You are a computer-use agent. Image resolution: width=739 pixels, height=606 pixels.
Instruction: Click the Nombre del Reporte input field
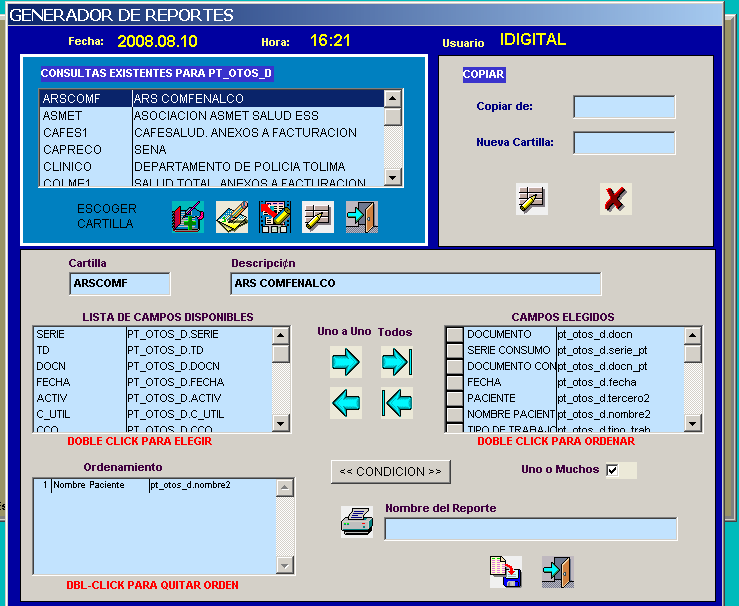pyautogui.click(x=531, y=529)
